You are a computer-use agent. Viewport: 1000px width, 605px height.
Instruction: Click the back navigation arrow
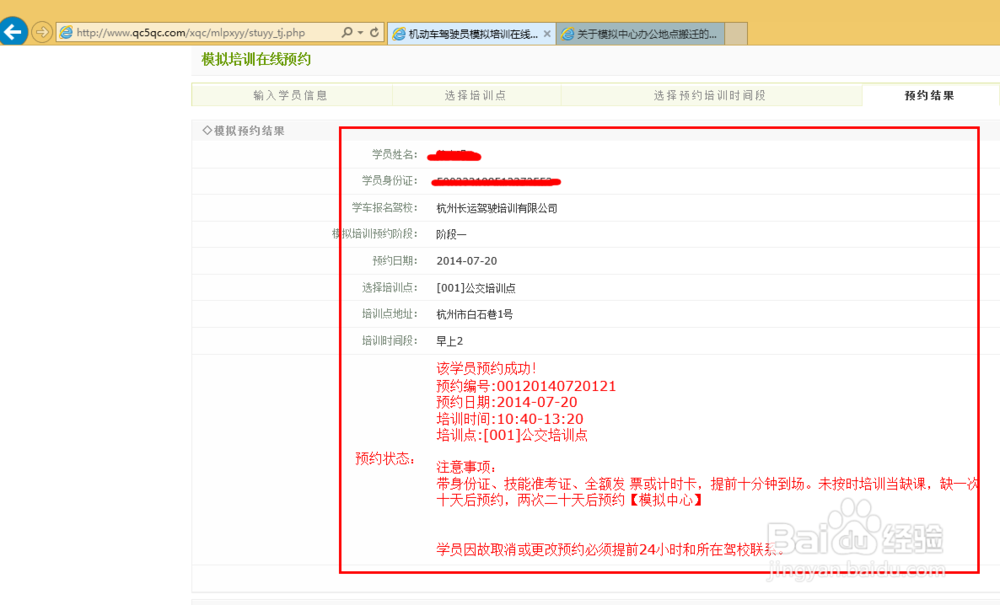click(x=14, y=31)
